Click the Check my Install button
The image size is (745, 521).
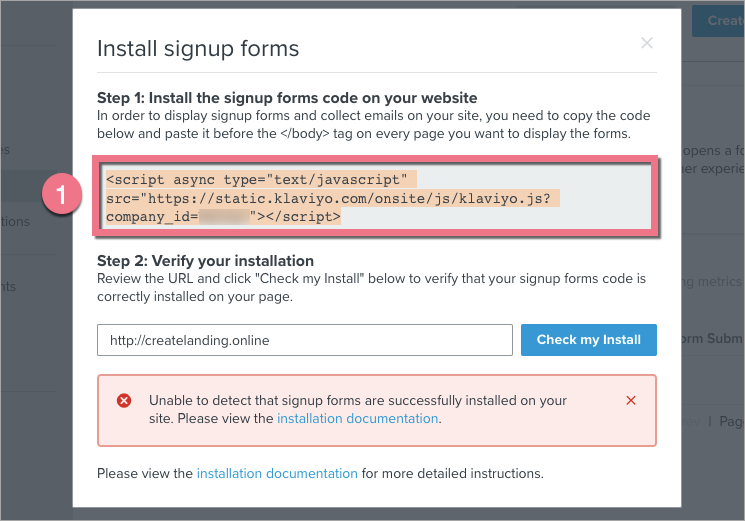[x=588, y=340]
